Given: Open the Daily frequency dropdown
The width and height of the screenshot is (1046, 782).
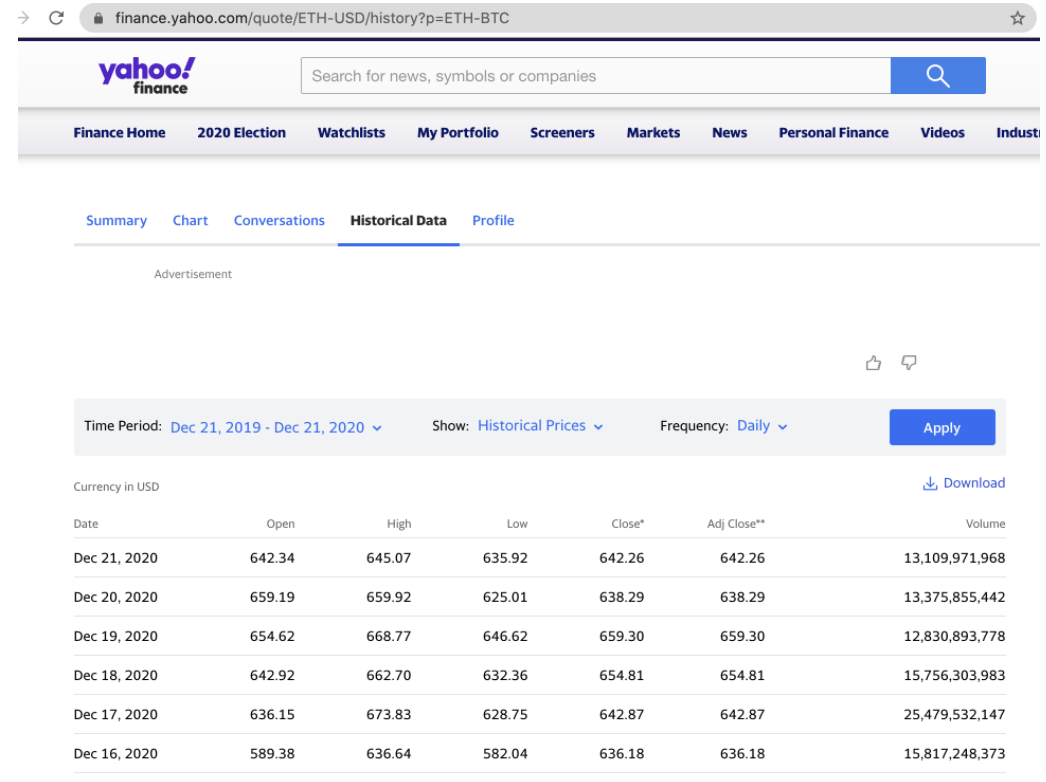Looking at the screenshot, I should 762,426.
